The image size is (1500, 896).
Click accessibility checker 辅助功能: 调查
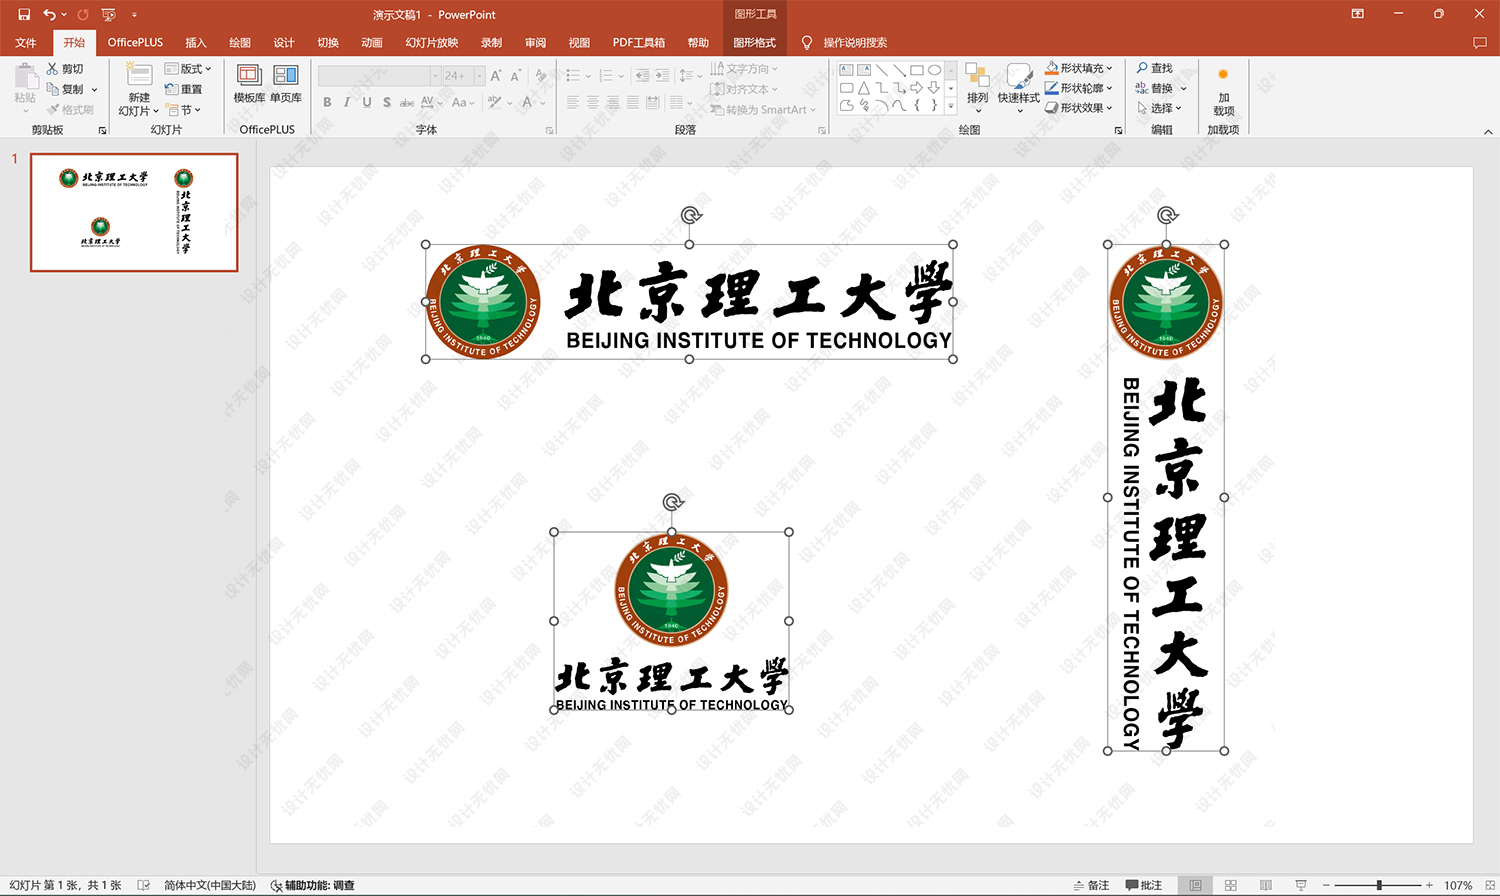(x=313, y=885)
